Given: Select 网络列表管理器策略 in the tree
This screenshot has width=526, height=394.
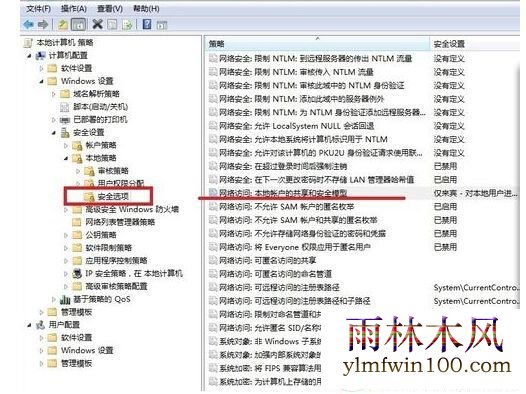Looking at the screenshot, I should point(120,222).
